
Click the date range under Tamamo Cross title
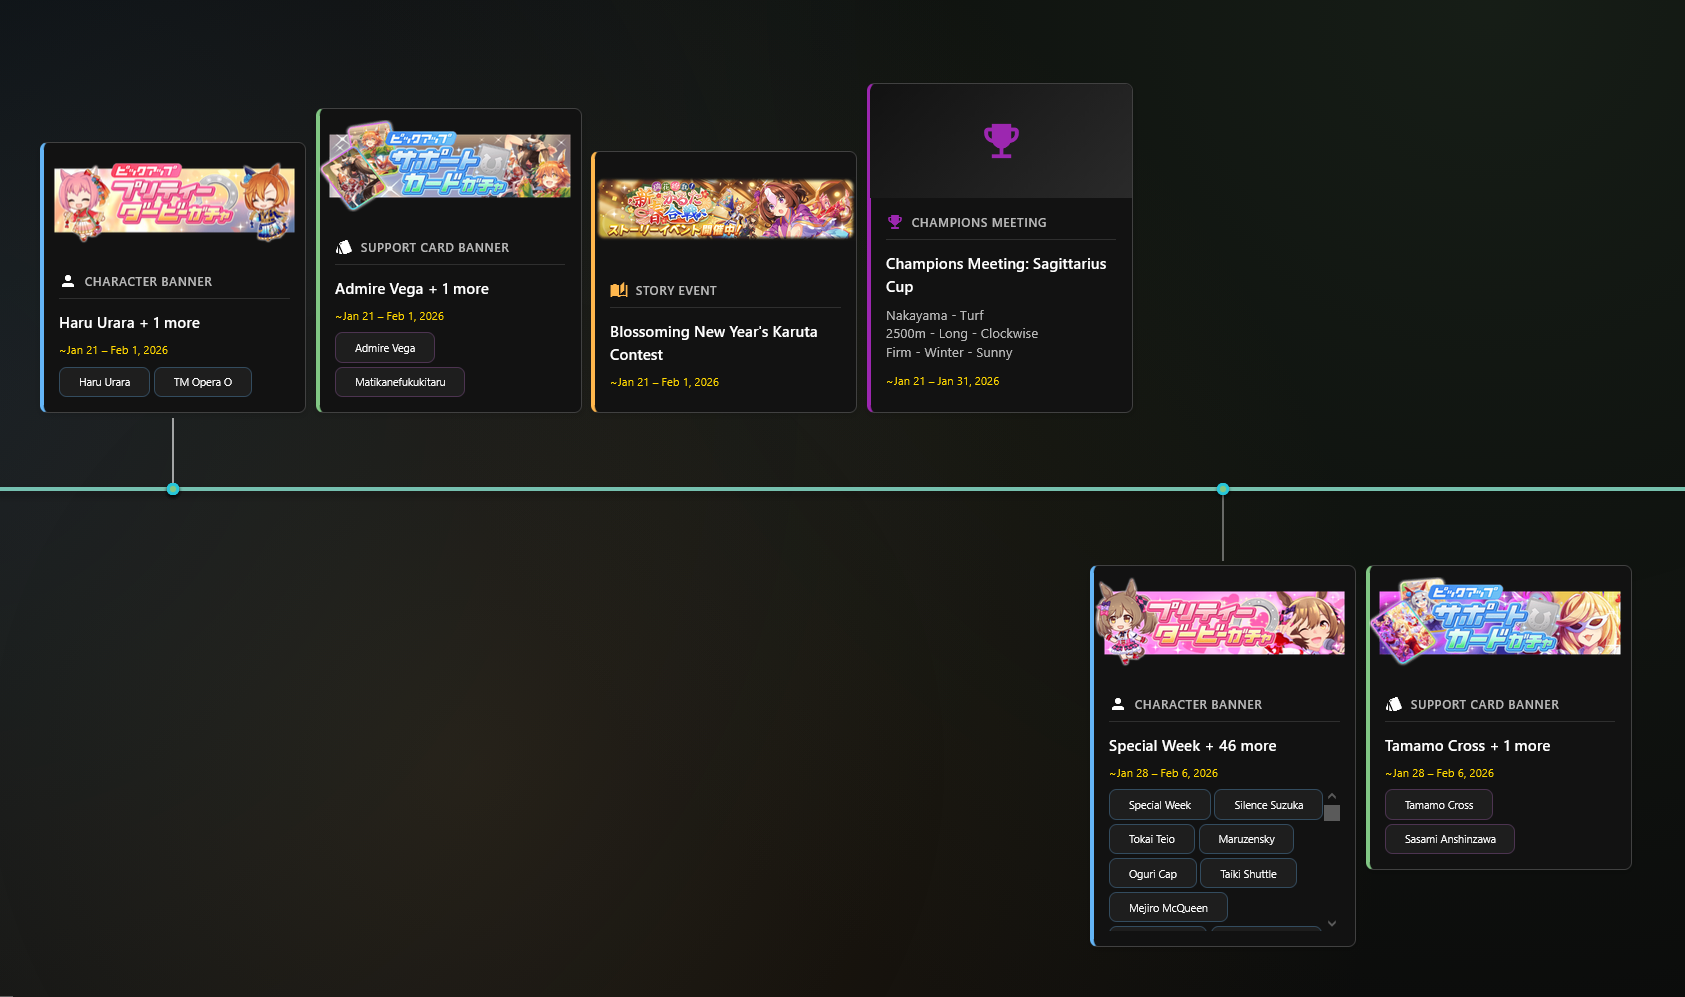coord(1440,773)
